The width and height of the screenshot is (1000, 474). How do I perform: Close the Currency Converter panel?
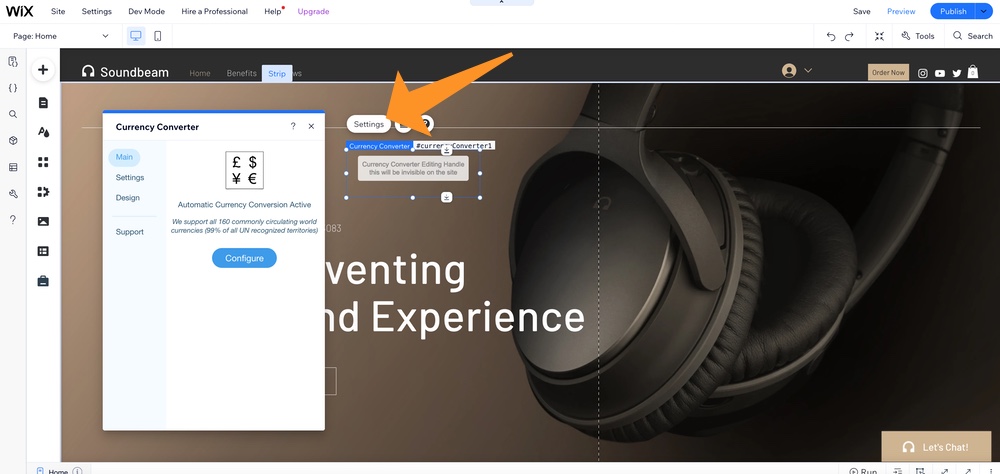click(x=311, y=126)
